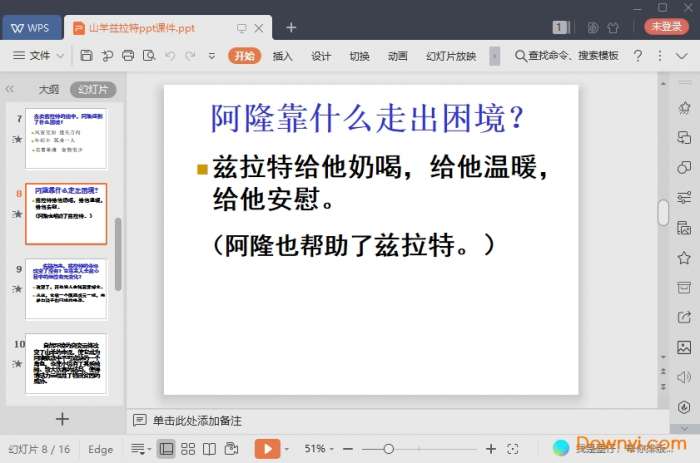The image size is (700, 463).
Task: Click the slide scrollbar thumb right of the slide
Action: 663,213
